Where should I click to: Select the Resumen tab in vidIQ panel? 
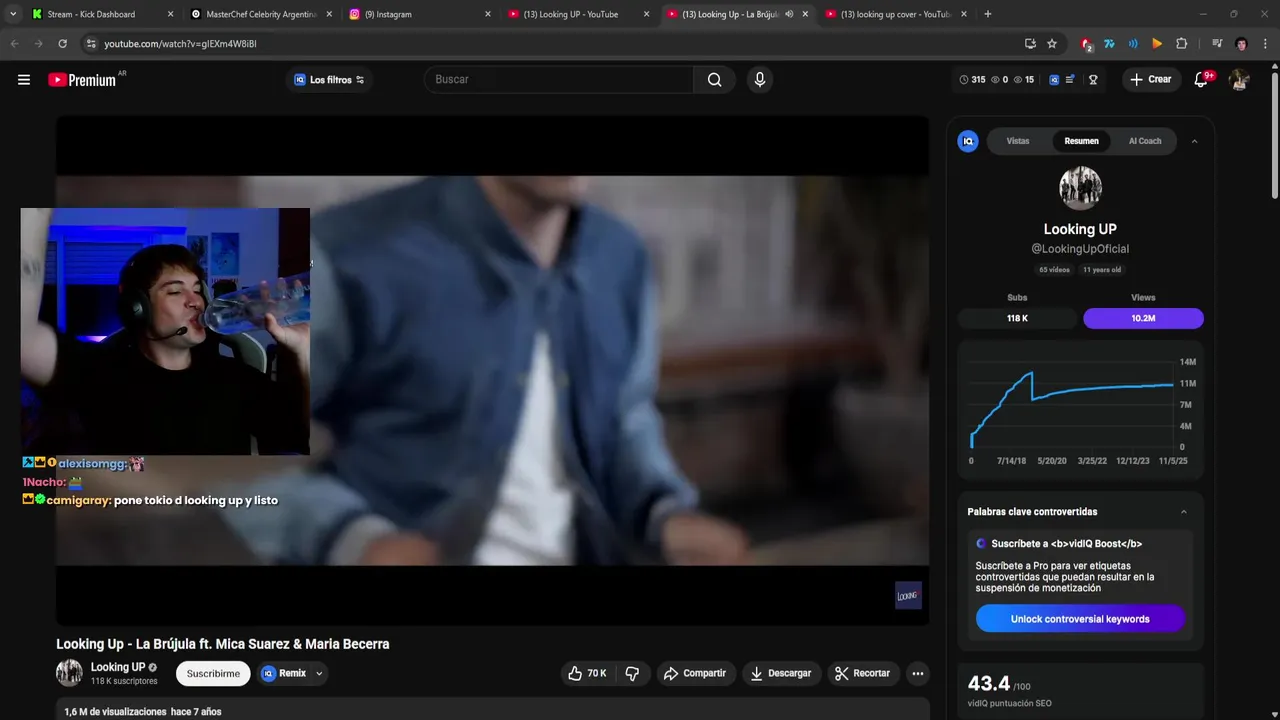coord(1081,141)
